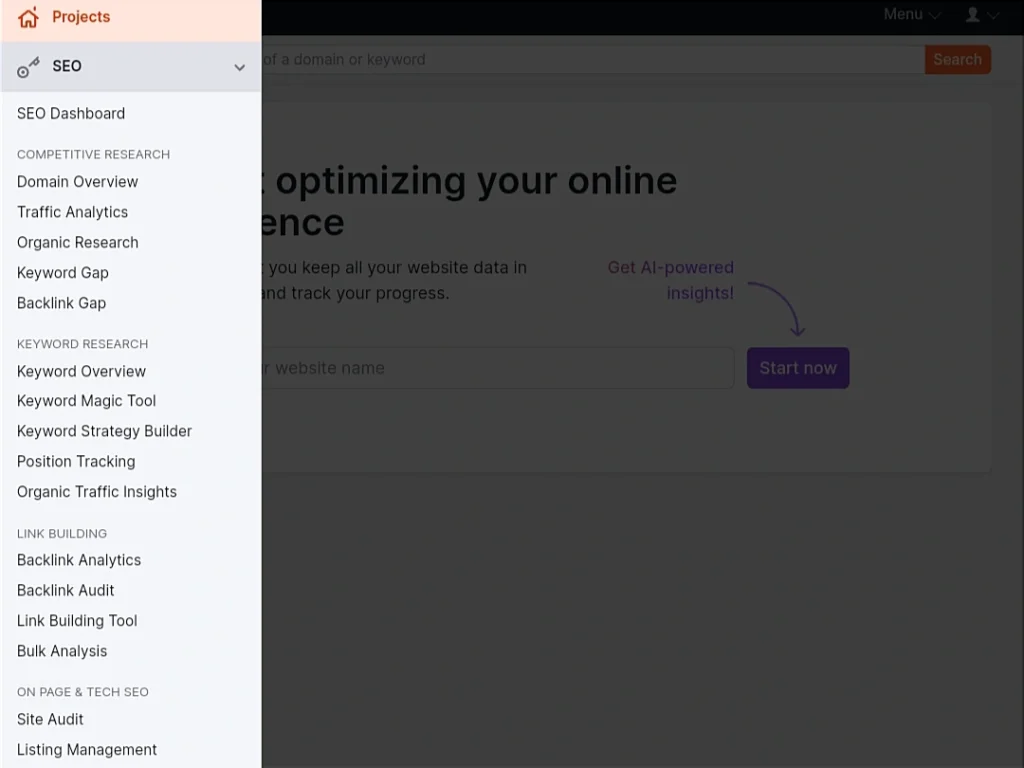Click the Link Building heading
This screenshot has height=768, width=1024.
[62, 534]
